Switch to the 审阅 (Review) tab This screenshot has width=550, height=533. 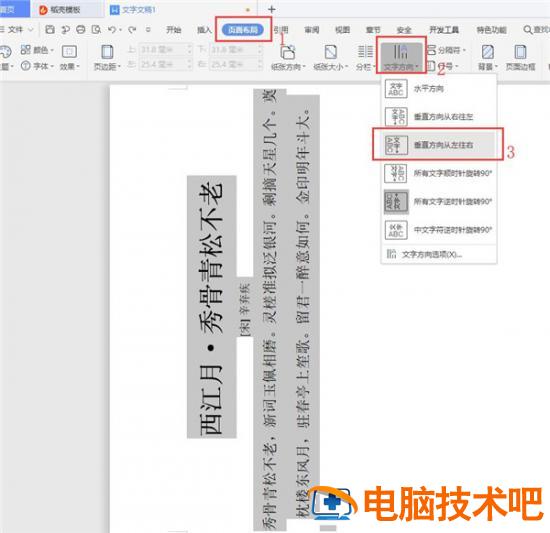tap(311, 30)
